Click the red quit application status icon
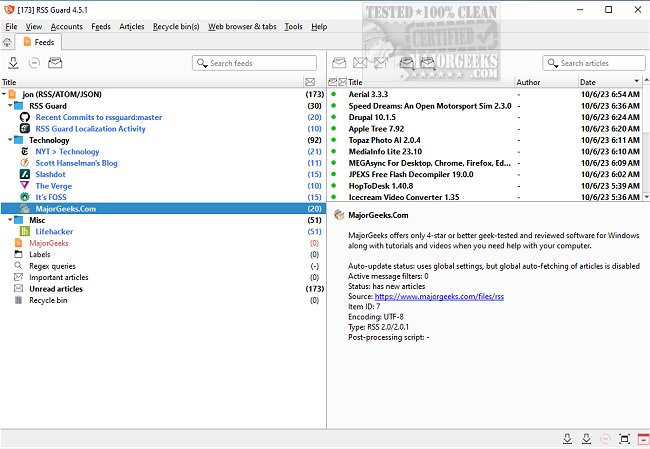The image size is (650, 449). 643,439
